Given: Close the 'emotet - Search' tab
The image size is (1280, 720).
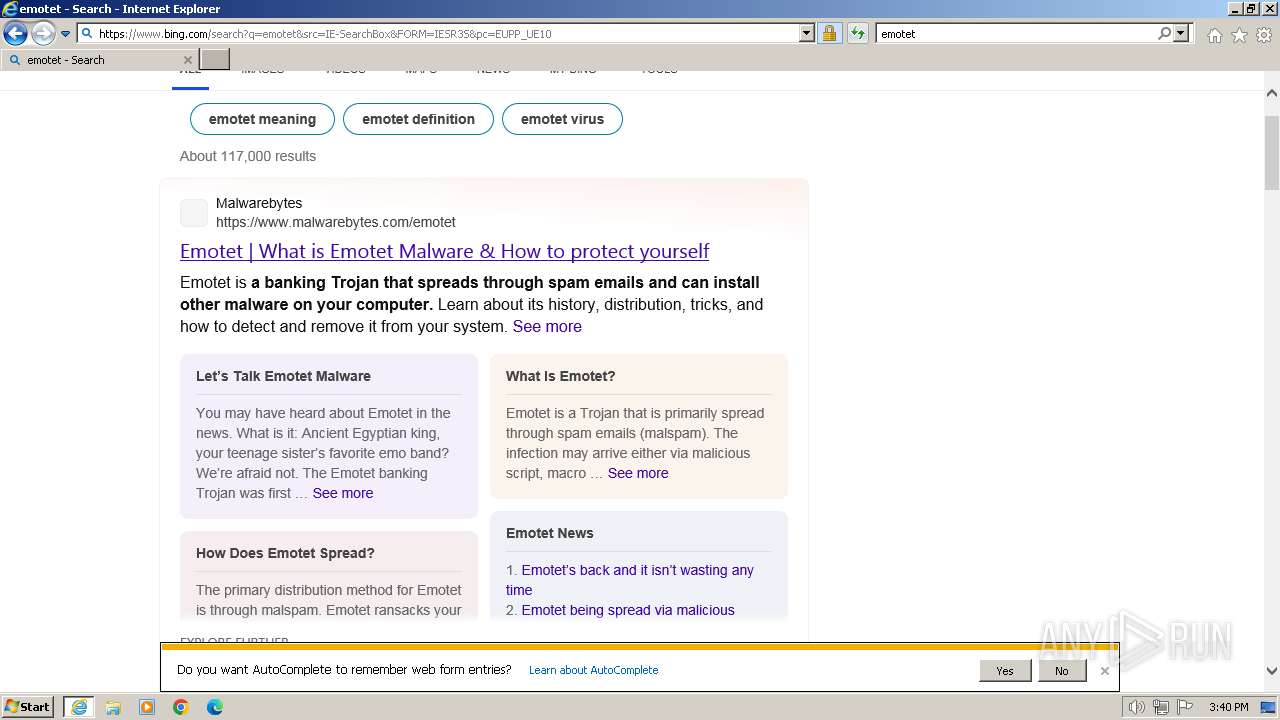Looking at the screenshot, I should pyautogui.click(x=187, y=60).
